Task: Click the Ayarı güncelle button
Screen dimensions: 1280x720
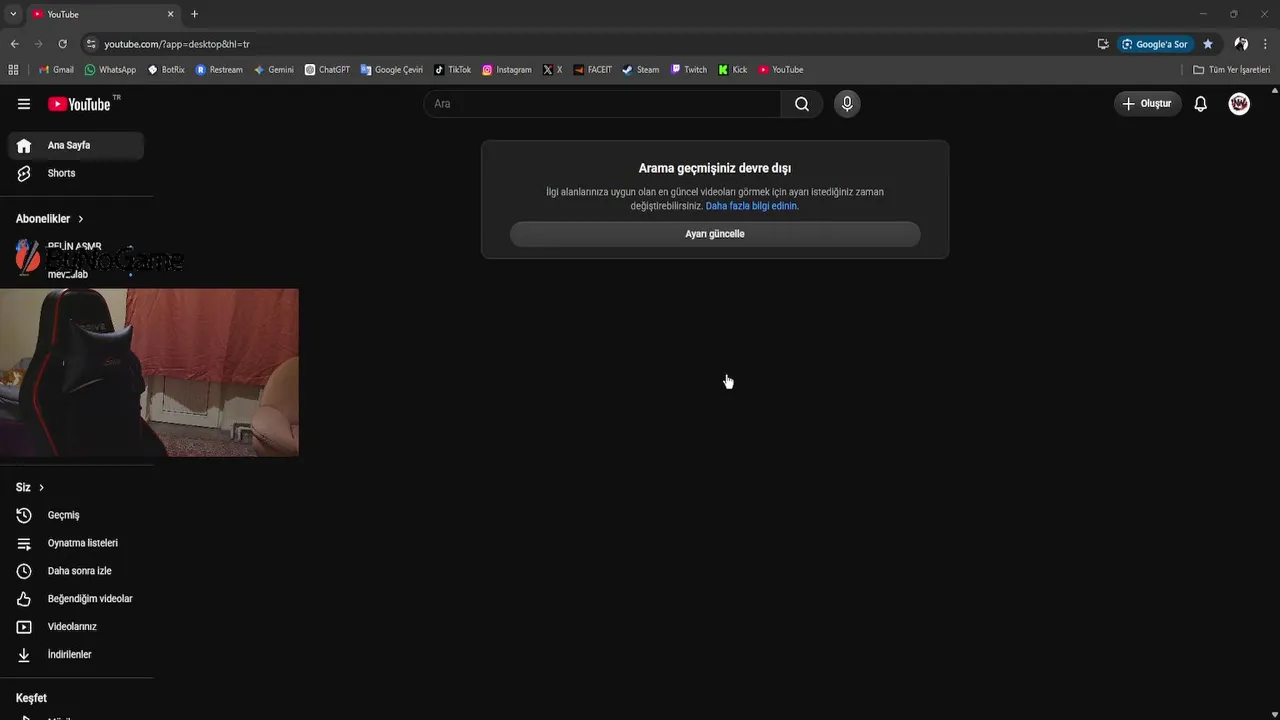Action: click(715, 234)
